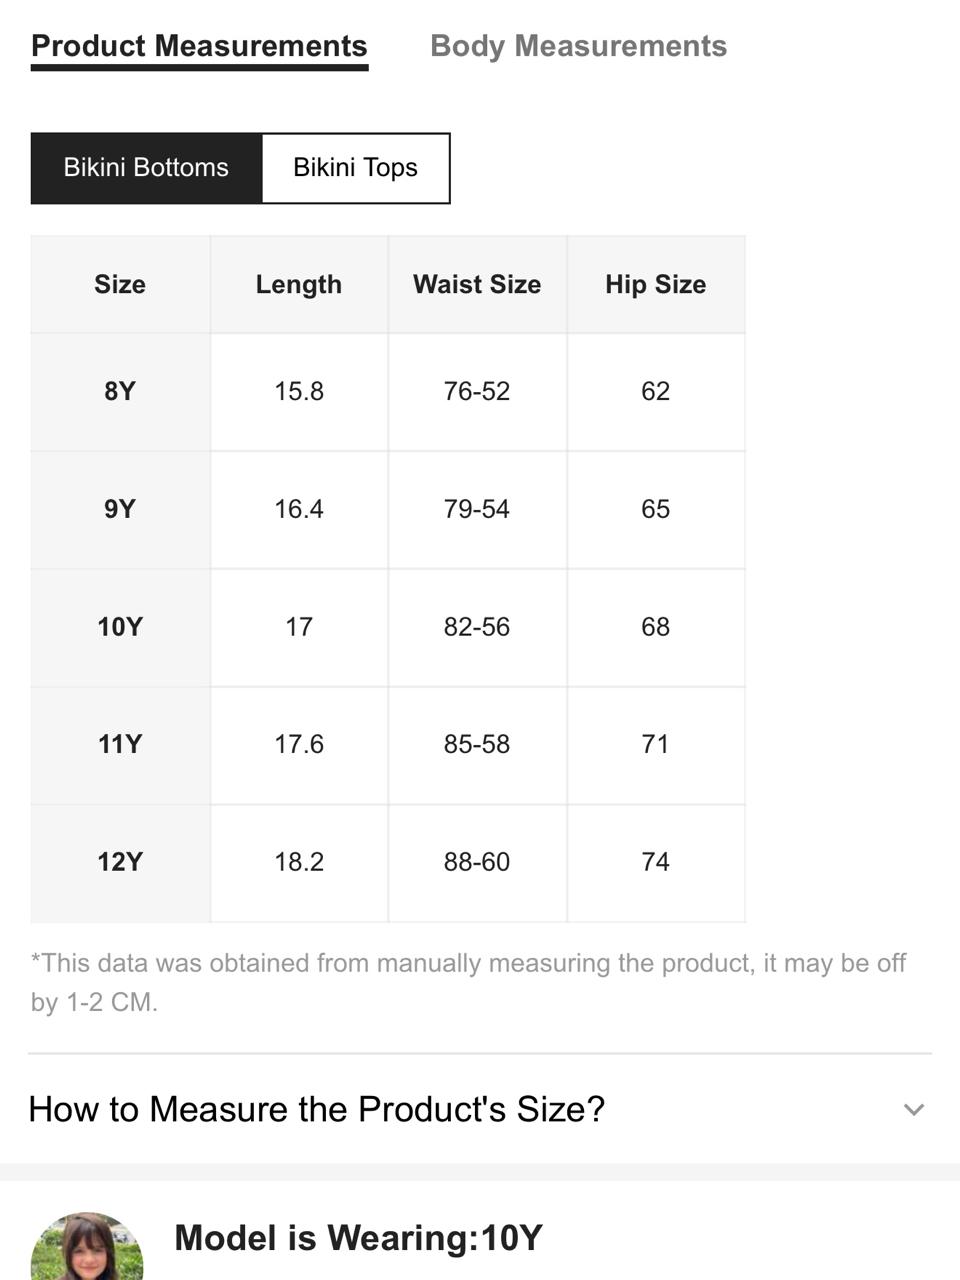Screen dimensions: 960x1280
Task: Expand the How to Measure chevron
Action: (x=913, y=1109)
